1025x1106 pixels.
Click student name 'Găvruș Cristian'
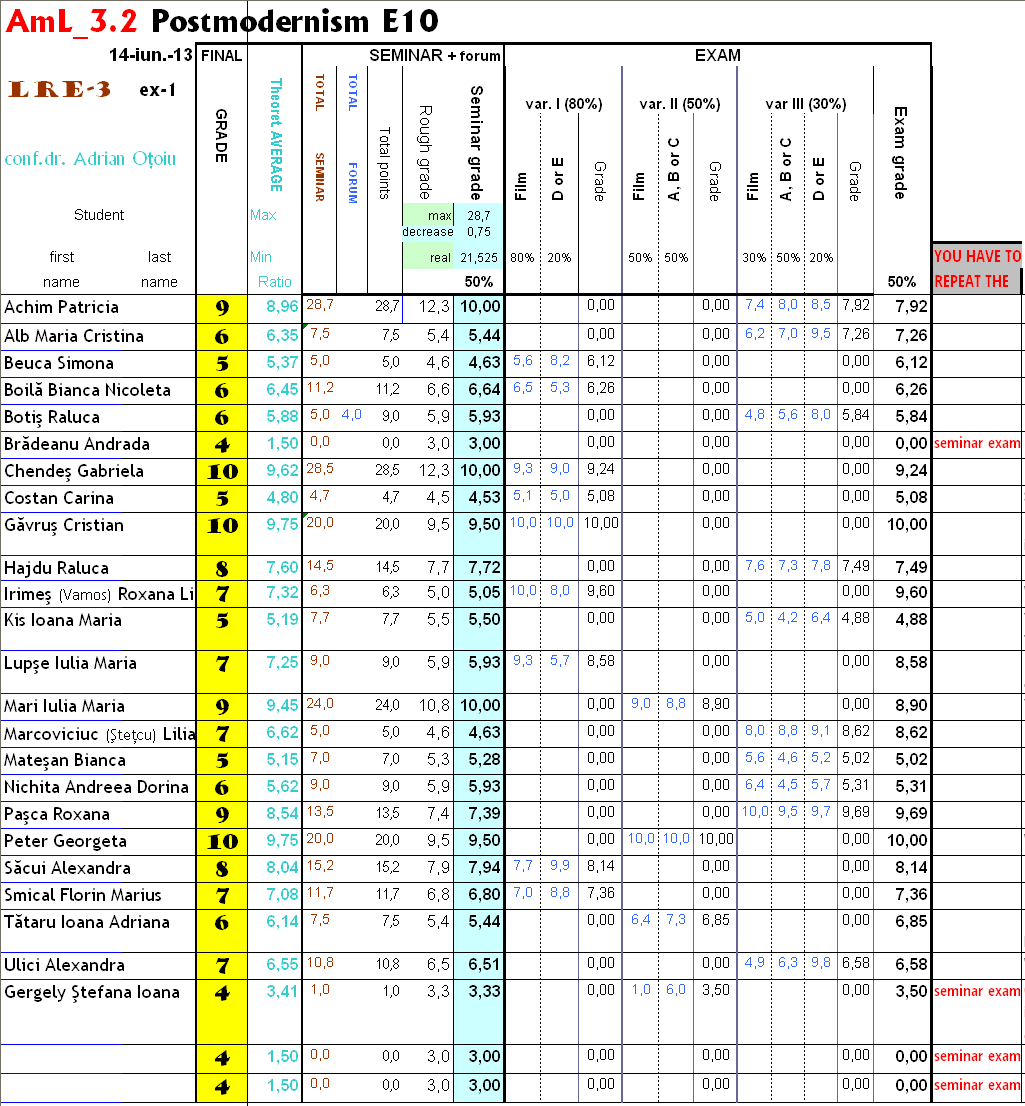pos(63,525)
